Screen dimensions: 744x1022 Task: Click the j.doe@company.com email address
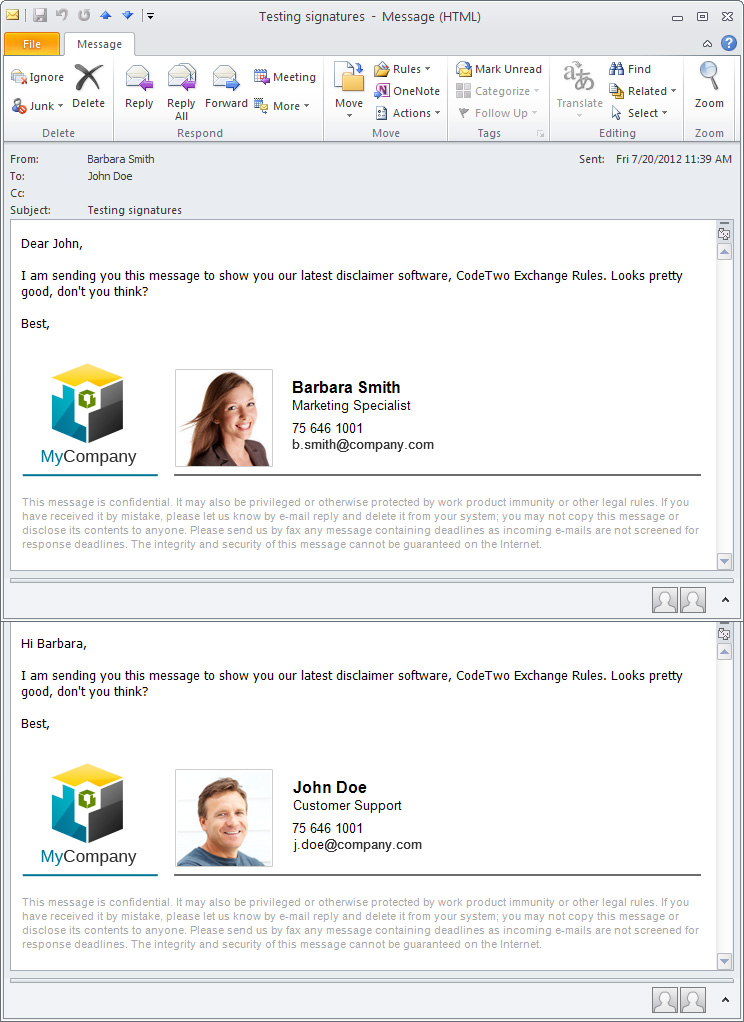tap(357, 845)
